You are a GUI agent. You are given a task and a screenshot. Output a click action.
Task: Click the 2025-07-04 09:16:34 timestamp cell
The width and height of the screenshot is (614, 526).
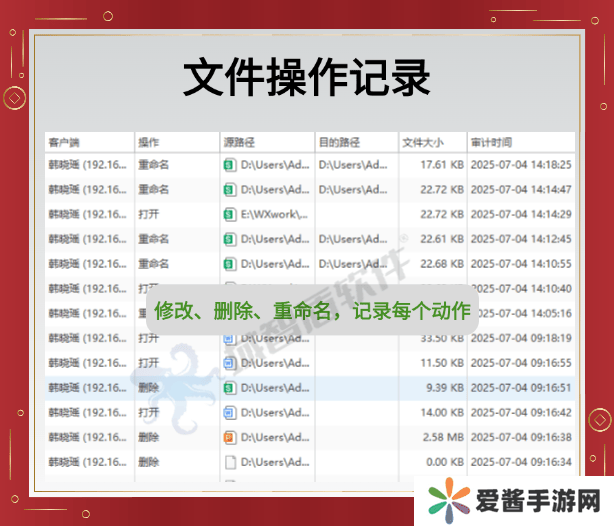pos(520,462)
